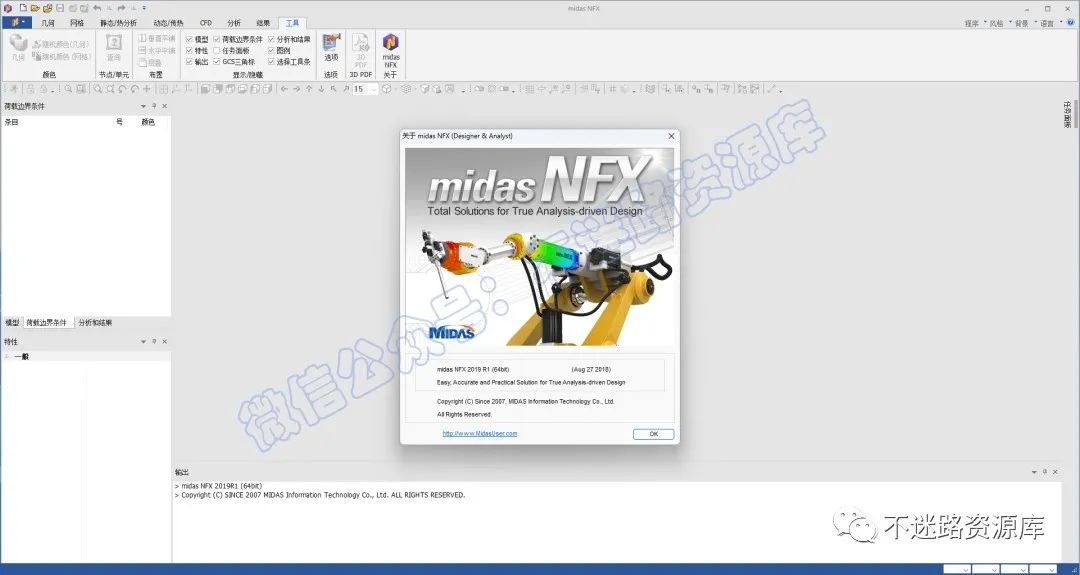Toggle the 分析和结果 checkbox in ribbon

tap(271, 40)
